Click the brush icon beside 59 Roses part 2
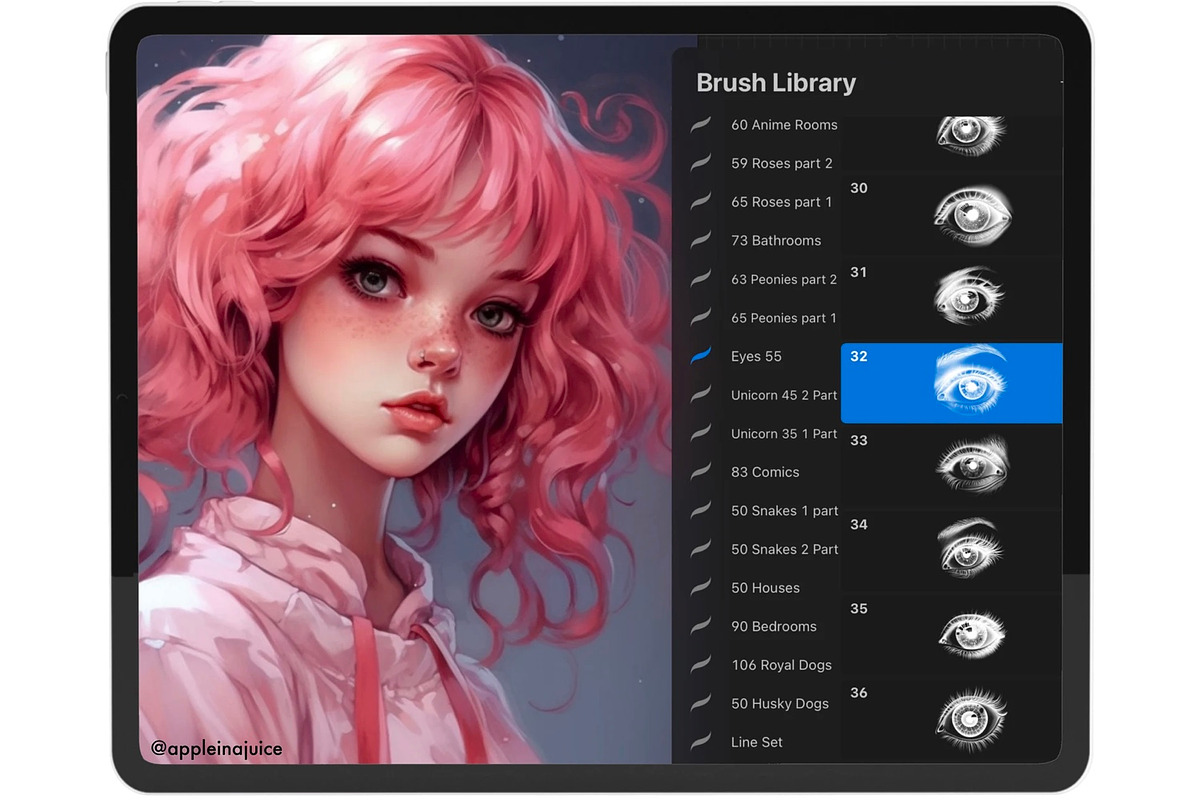 [x=701, y=163]
